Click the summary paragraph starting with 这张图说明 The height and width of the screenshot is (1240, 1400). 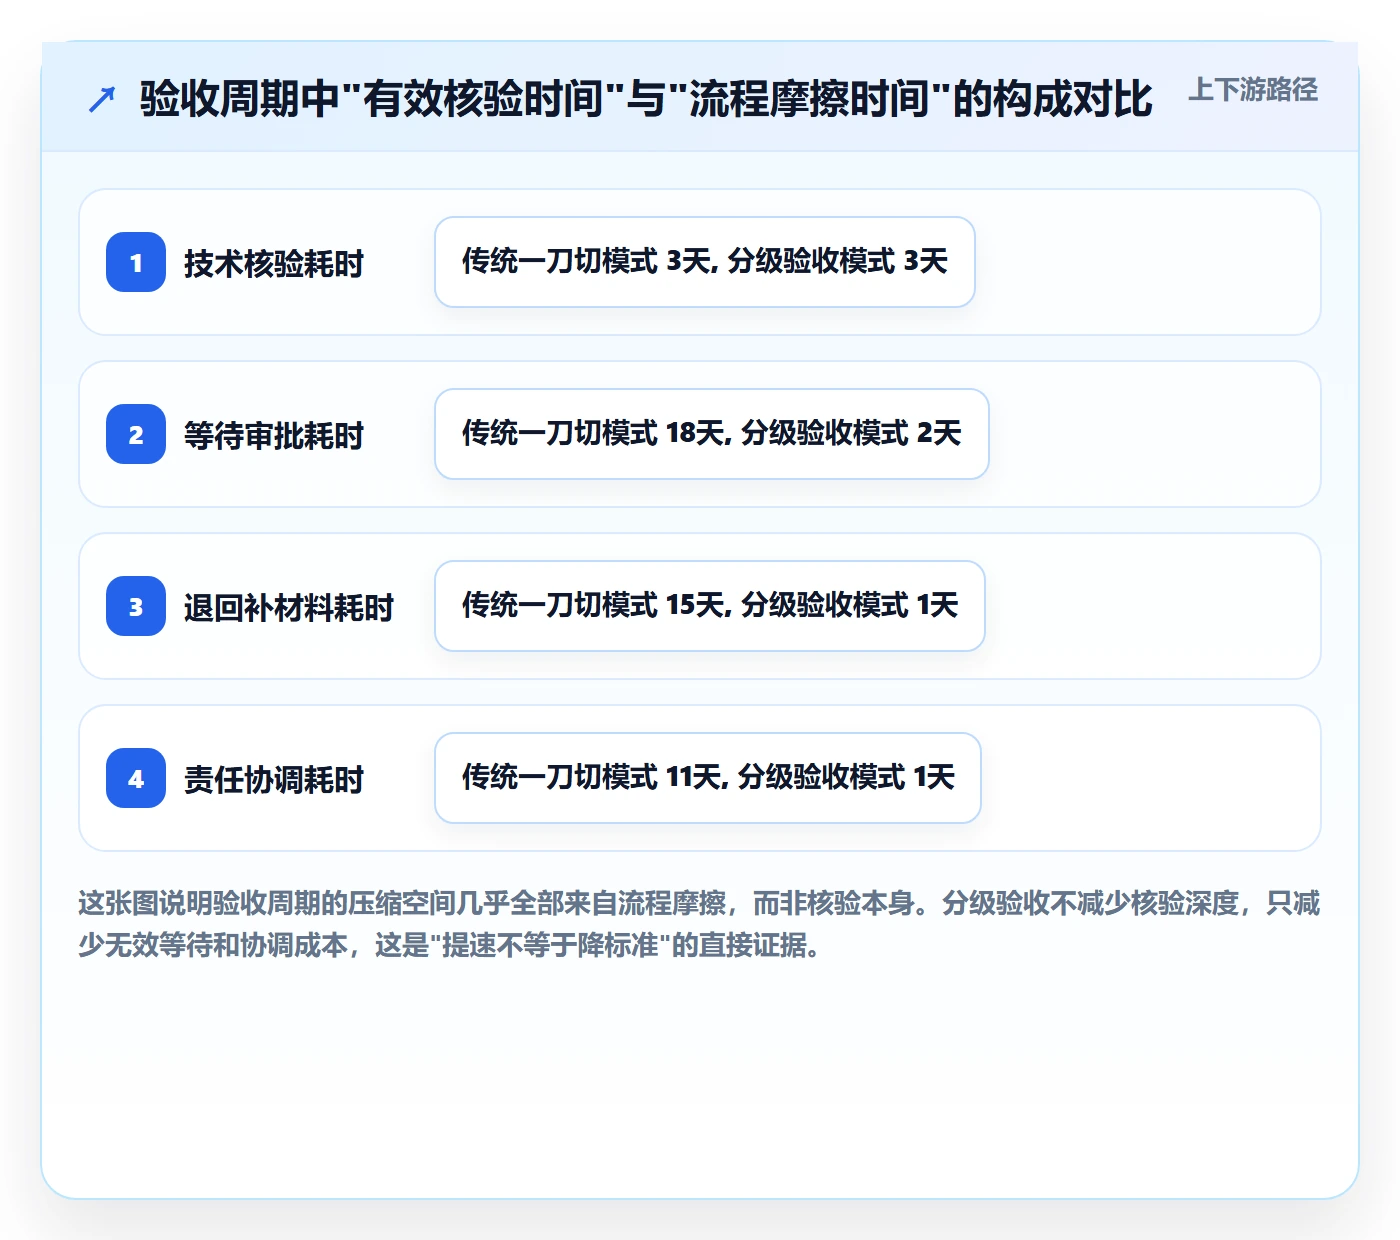(700, 924)
